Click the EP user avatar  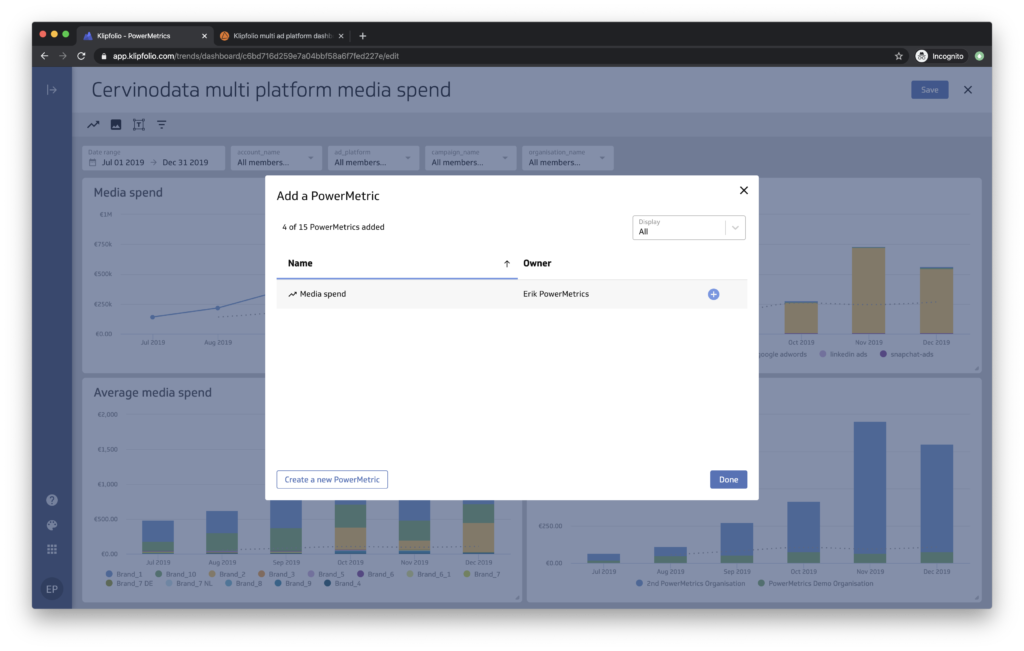[x=52, y=589]
